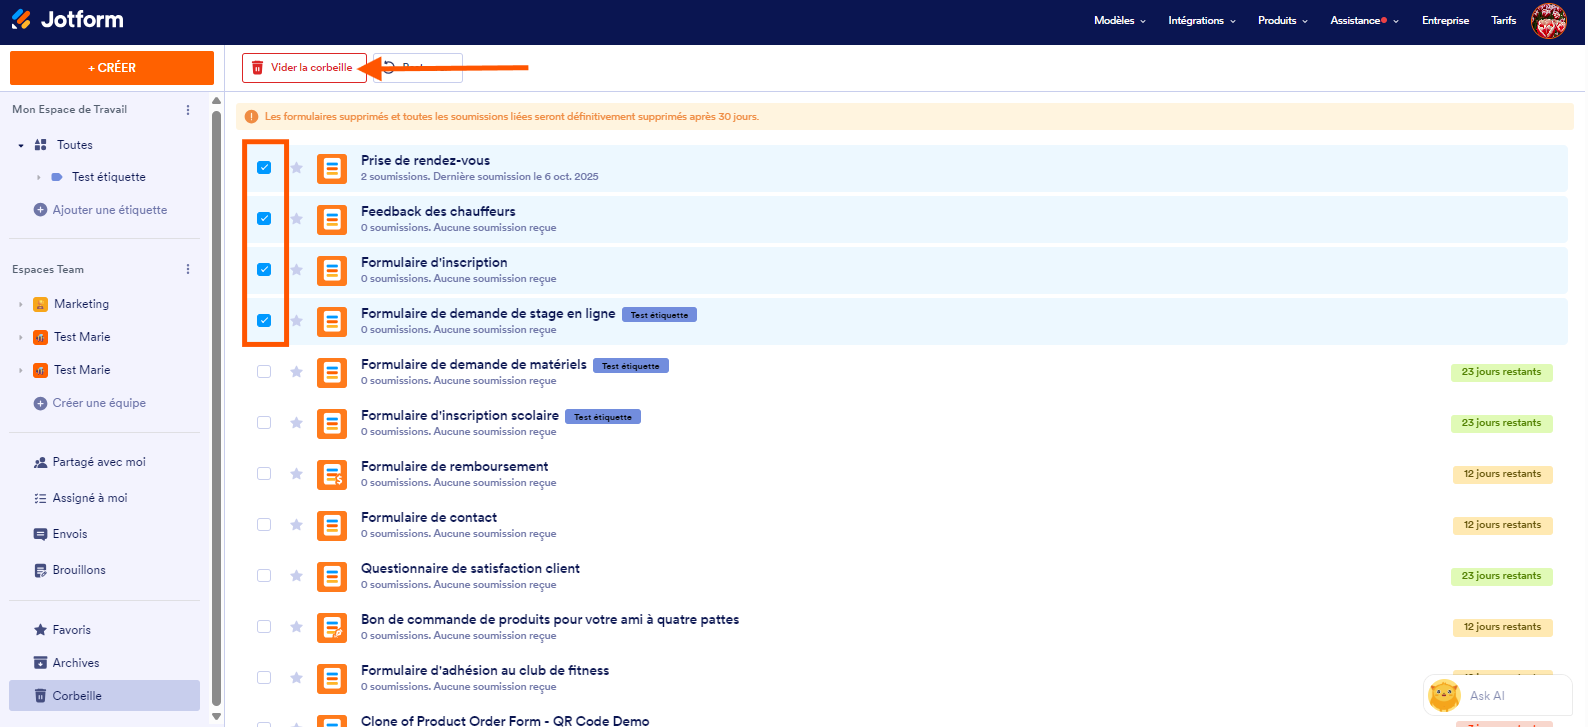This screenshot has width=1588, height=727.
Task: Click the sidebar scrollbar down arrow
Action: point(216,716)
